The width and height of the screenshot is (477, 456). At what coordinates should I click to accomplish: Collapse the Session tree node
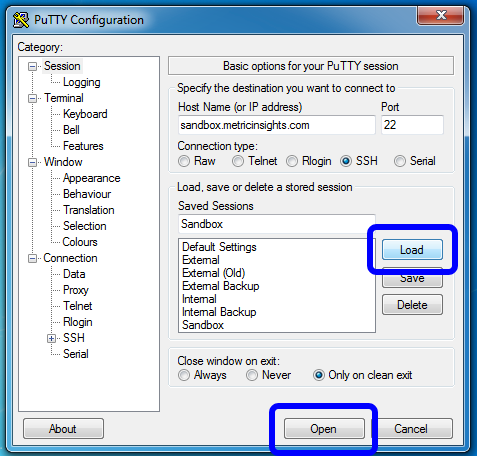[x=32, y=66]
